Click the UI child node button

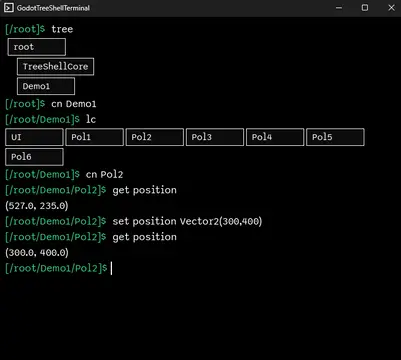click(x=34, y=137)
